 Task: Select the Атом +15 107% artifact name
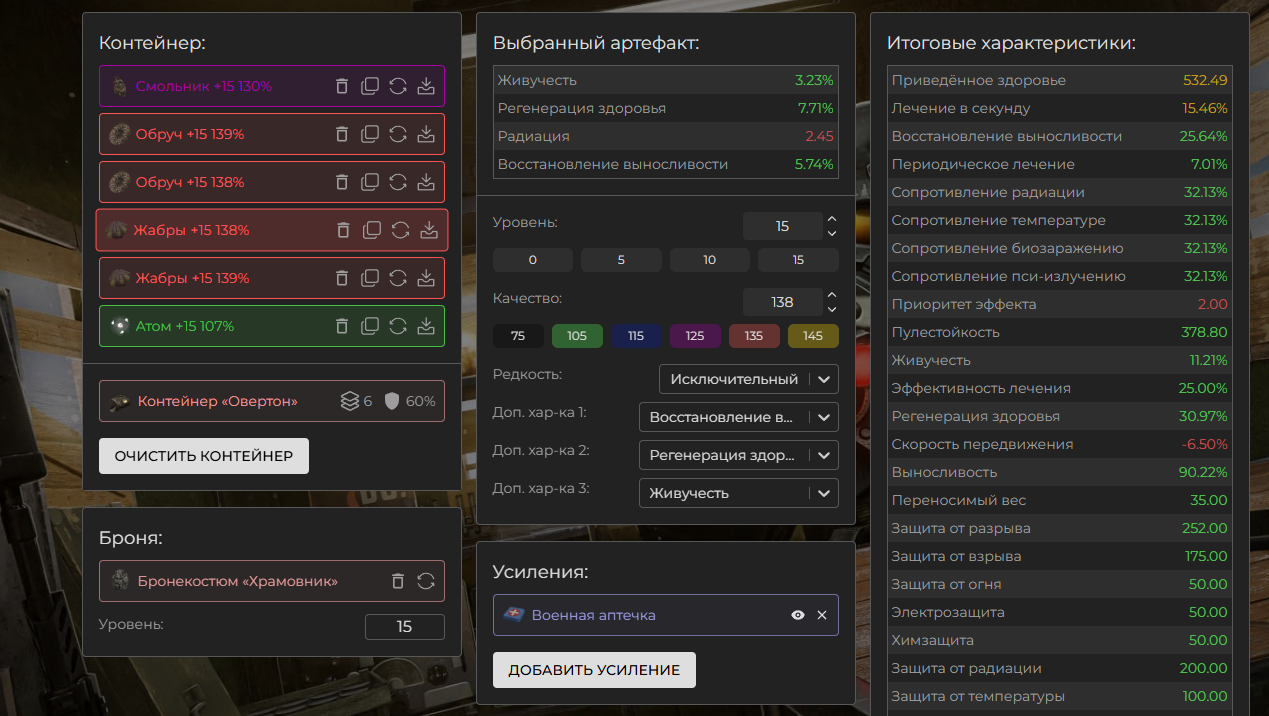pyautogui.click(x=185, y=326)
